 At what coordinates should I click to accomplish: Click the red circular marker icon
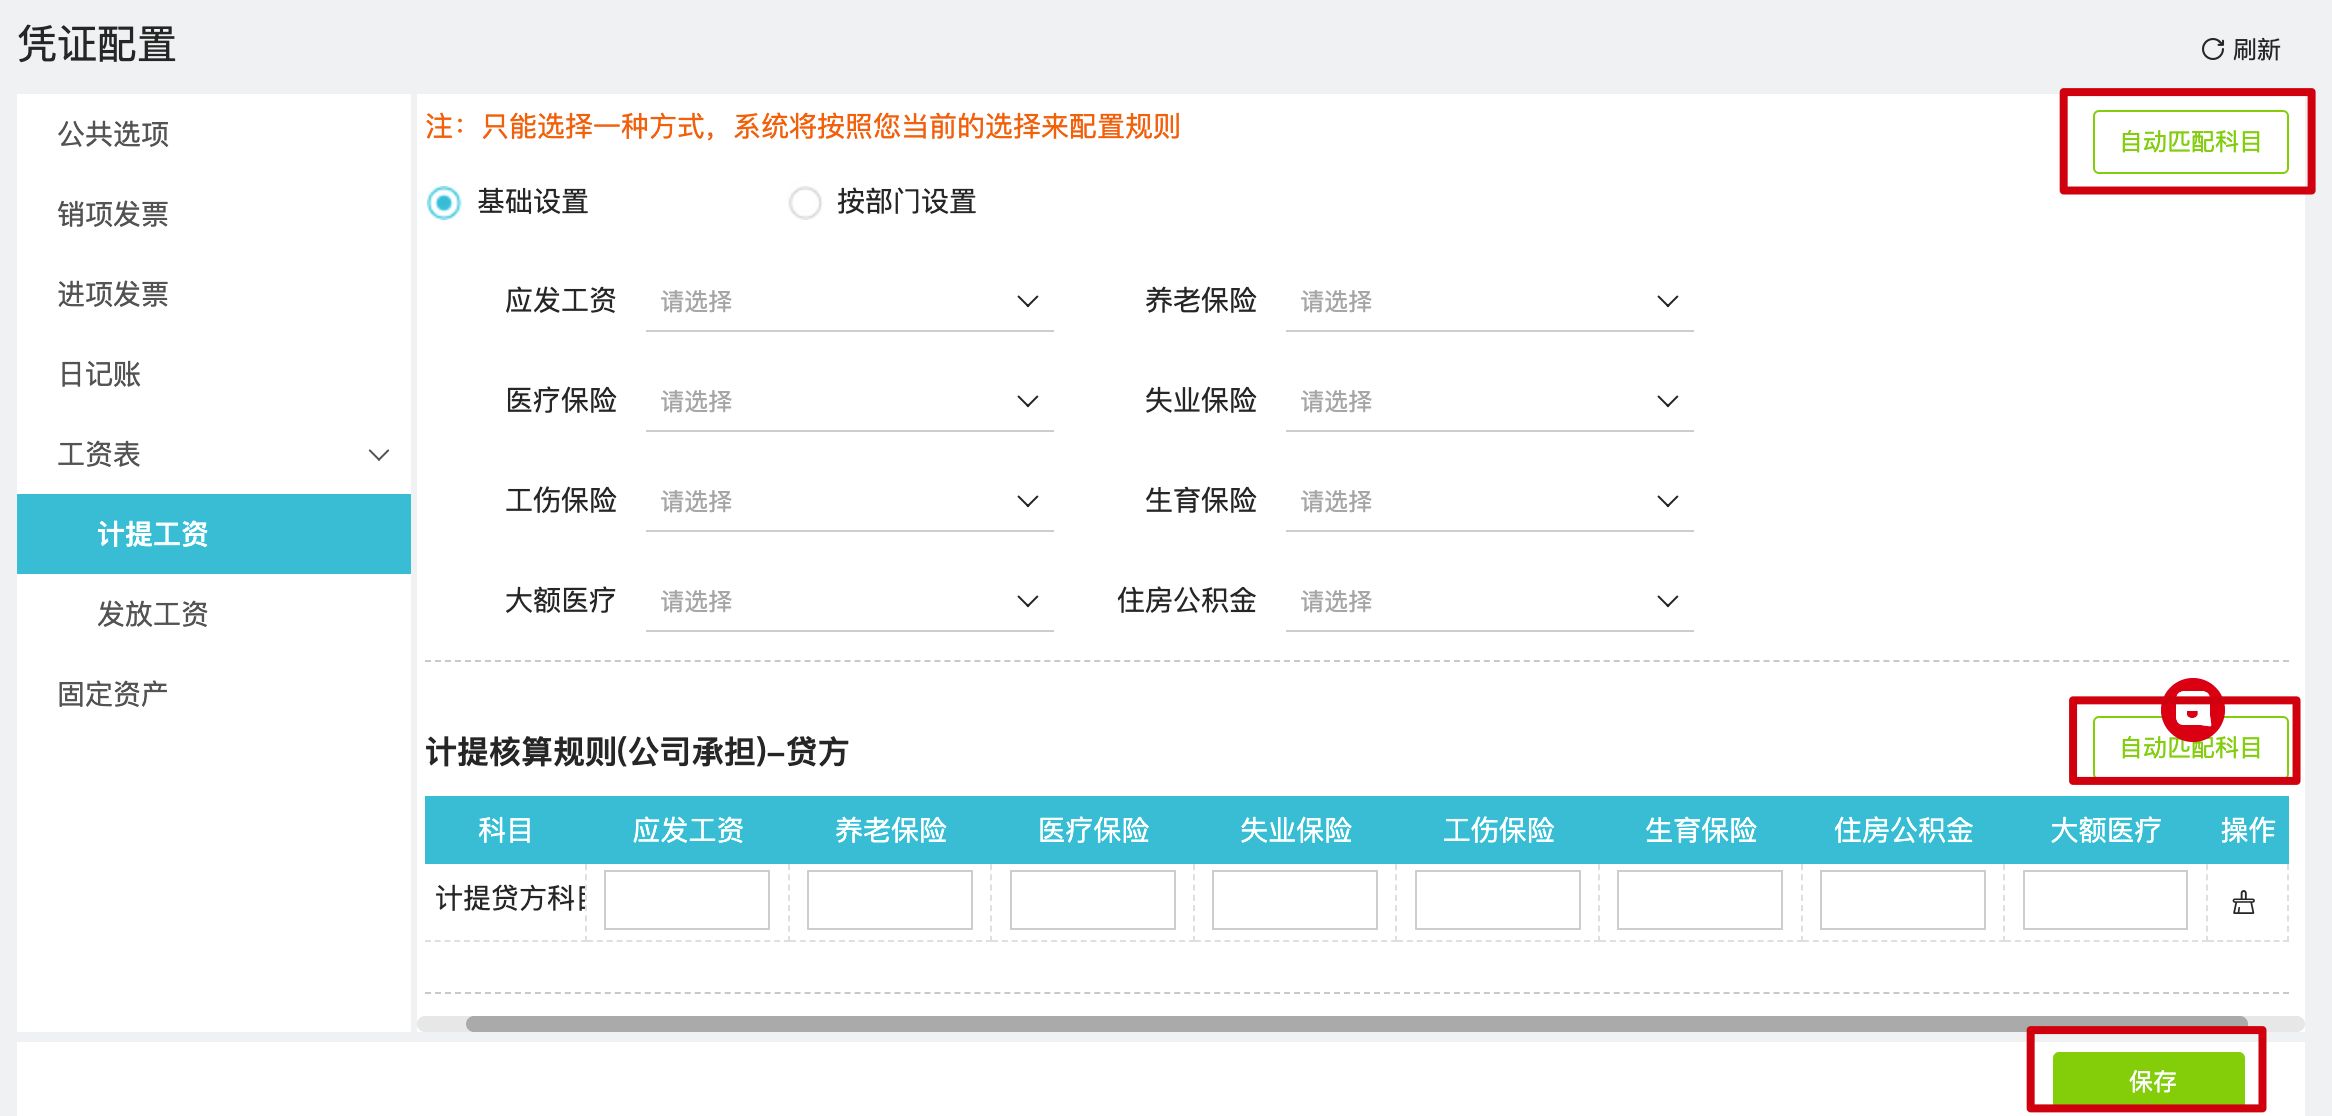[x=2192, y=710]
